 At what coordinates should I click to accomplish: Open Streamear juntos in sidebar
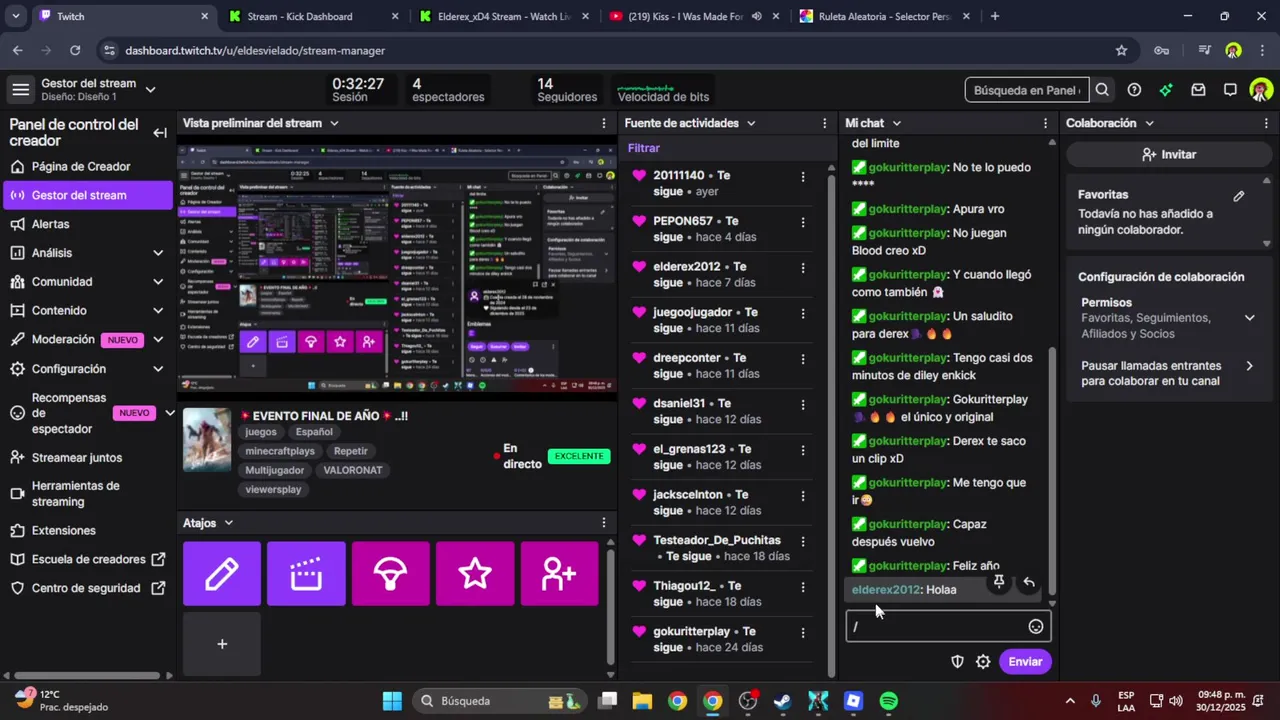(77, 458)
